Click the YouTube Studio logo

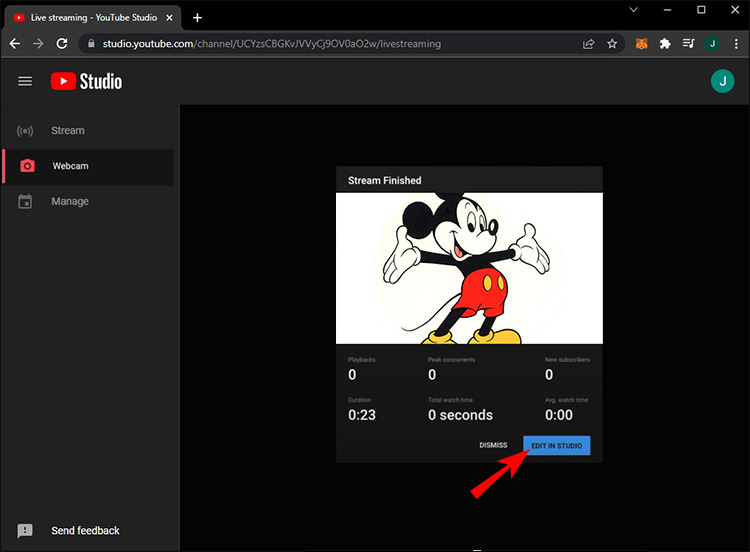[86, 81]
